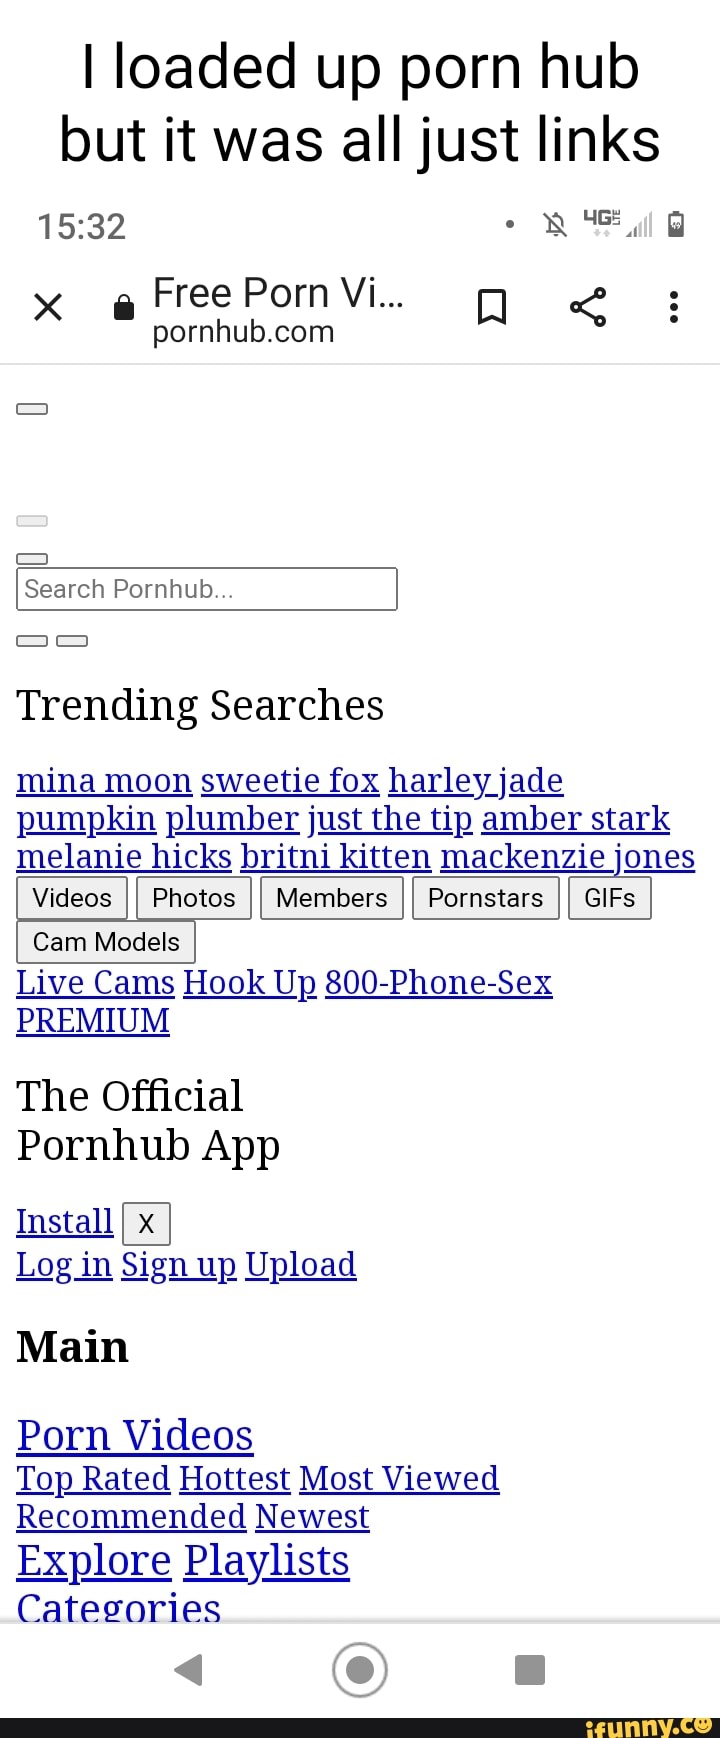Dismiss the app banner with X button
This screenshot has width=720, height=1738.
[146, 1224]
